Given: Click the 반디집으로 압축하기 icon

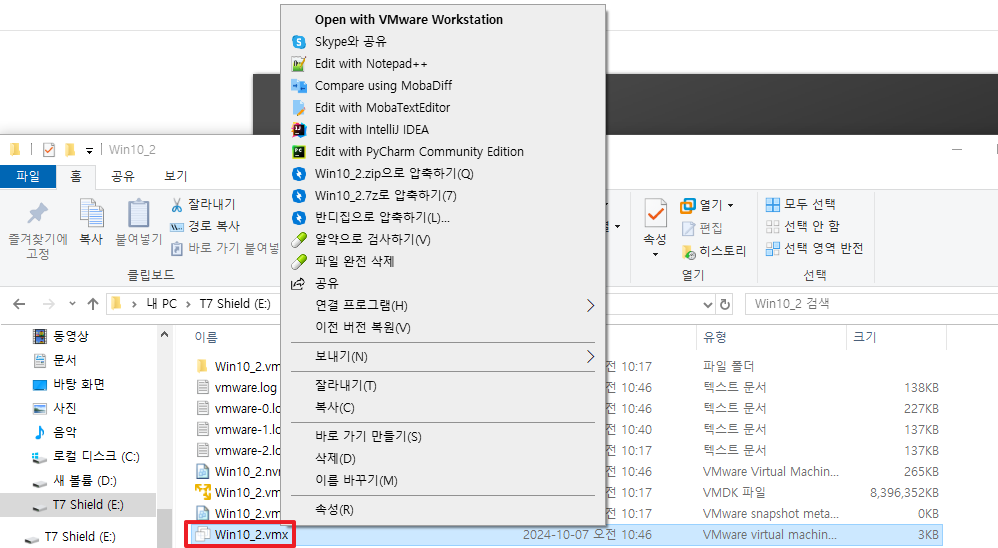Looking at the screenshot, I should point(299,218).
